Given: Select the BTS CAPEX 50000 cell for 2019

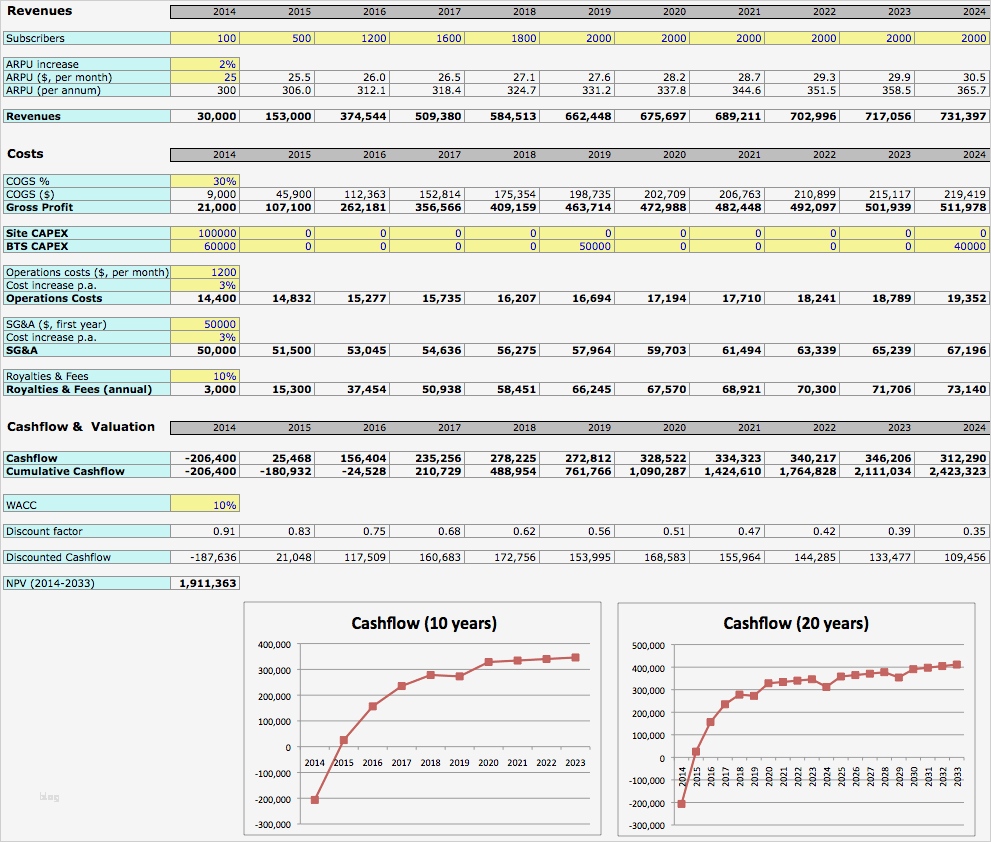Looking at the screenshot, I should point(576,246).
